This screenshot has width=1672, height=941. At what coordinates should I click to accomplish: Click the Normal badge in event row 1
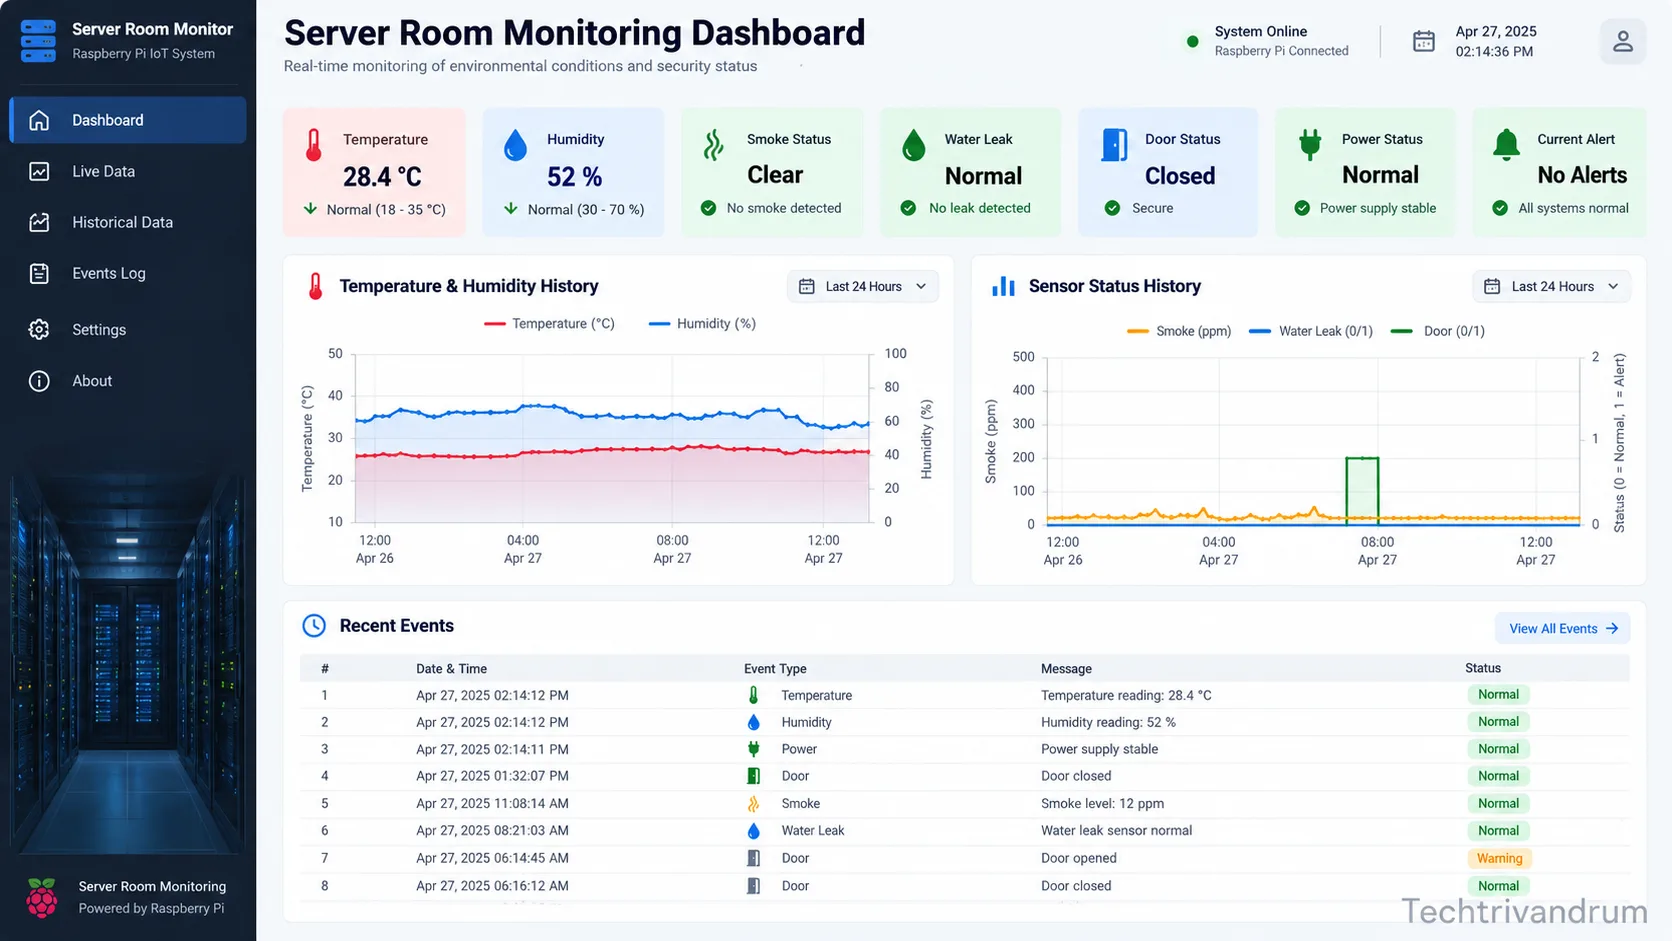(x=1498, y=695)
